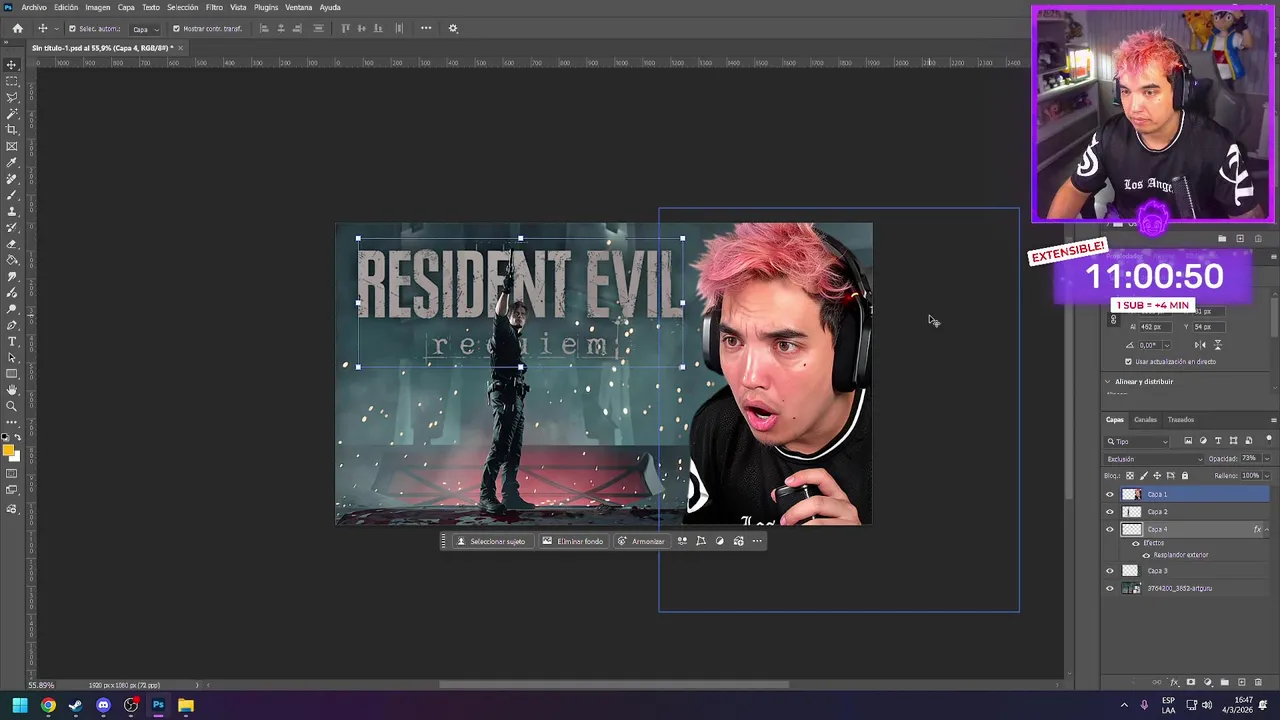Select the Brush tool

12,195
